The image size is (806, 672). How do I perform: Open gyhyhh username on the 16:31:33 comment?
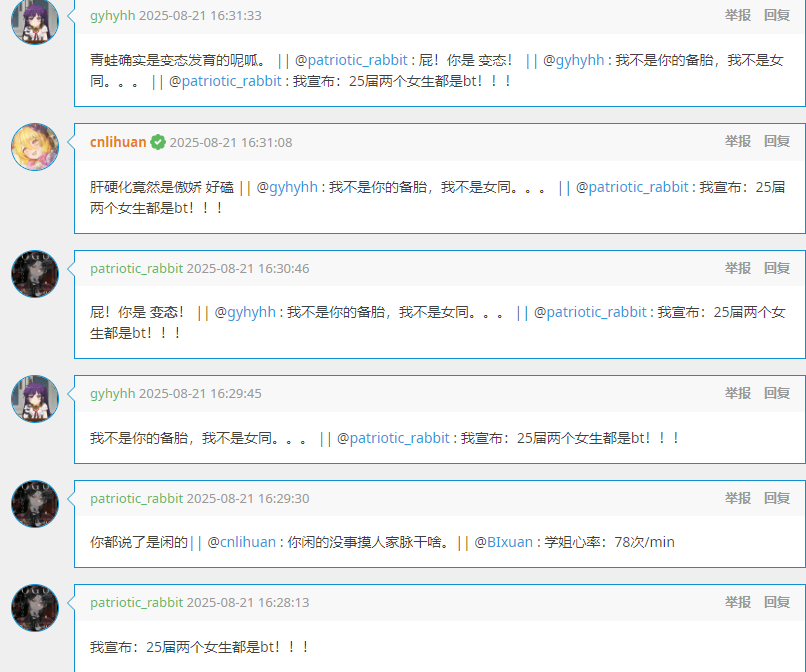(x=113, y=16)
